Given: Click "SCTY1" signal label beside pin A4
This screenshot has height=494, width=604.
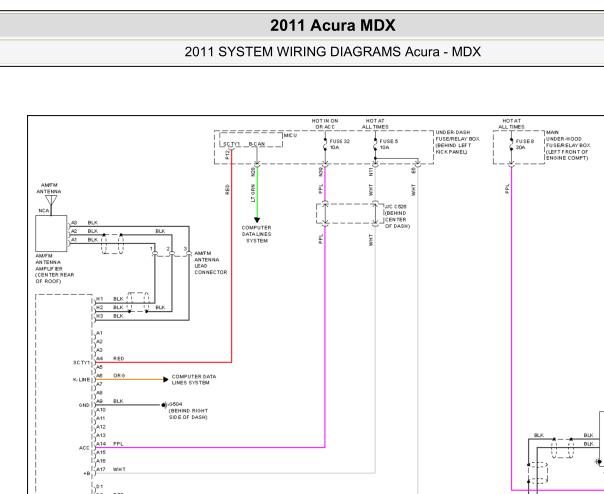Looking at the screenshot, I should (81, 363).
